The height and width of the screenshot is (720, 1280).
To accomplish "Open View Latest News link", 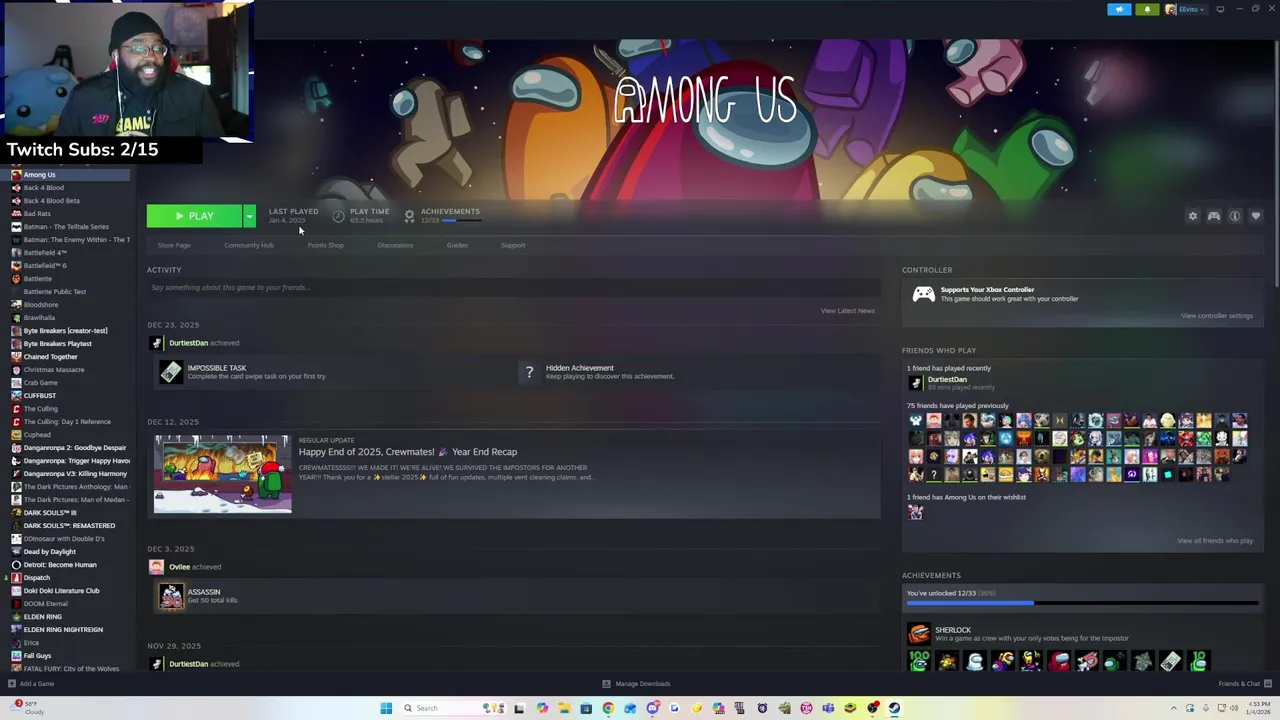I will [x=847, y=311].
